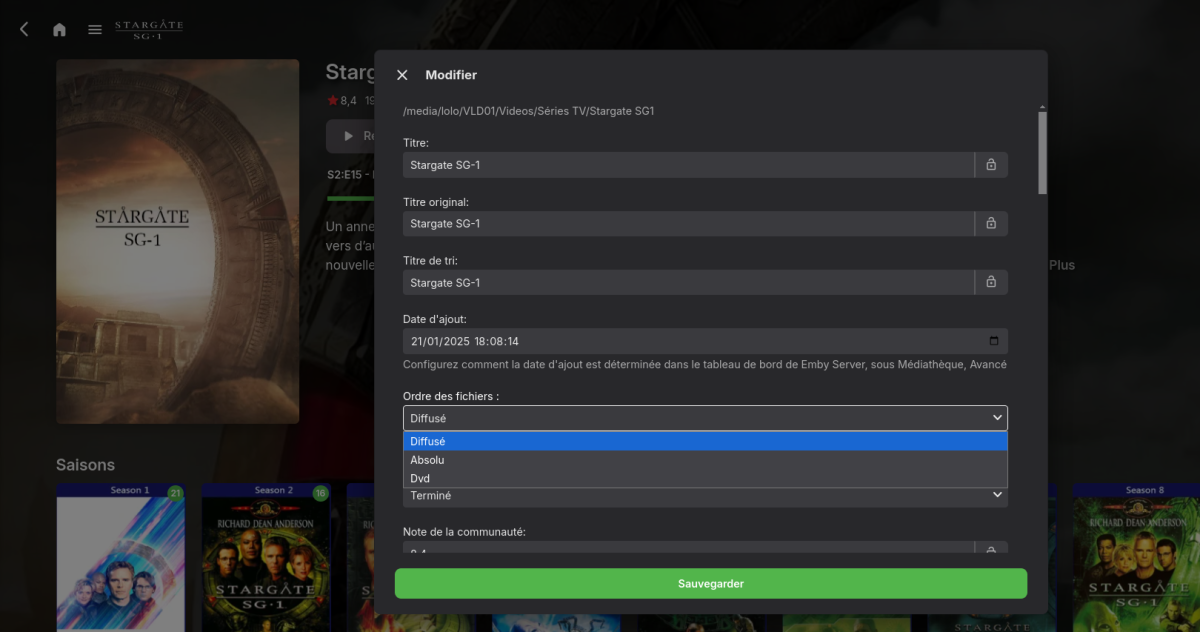1200x632 pixels.
Task: Click the play button behind the dialog
Action: click(350, 136)
